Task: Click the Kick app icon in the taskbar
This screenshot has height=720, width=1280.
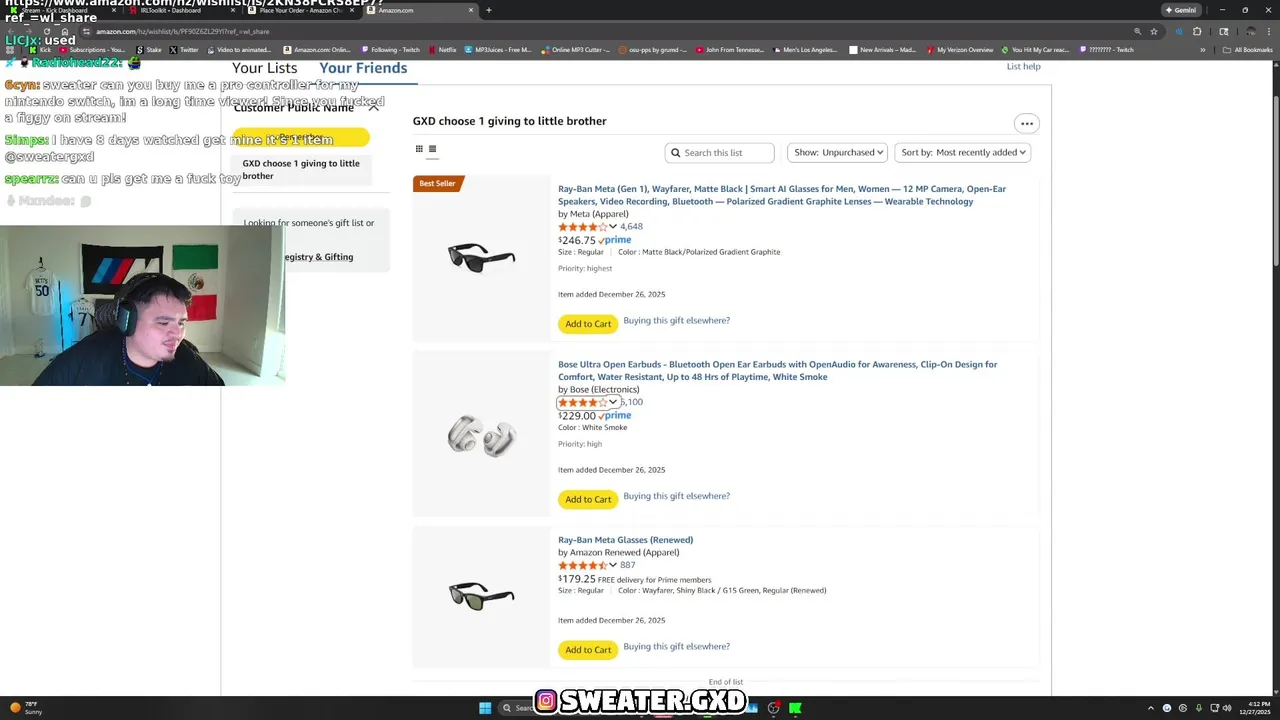Action: 795,708
